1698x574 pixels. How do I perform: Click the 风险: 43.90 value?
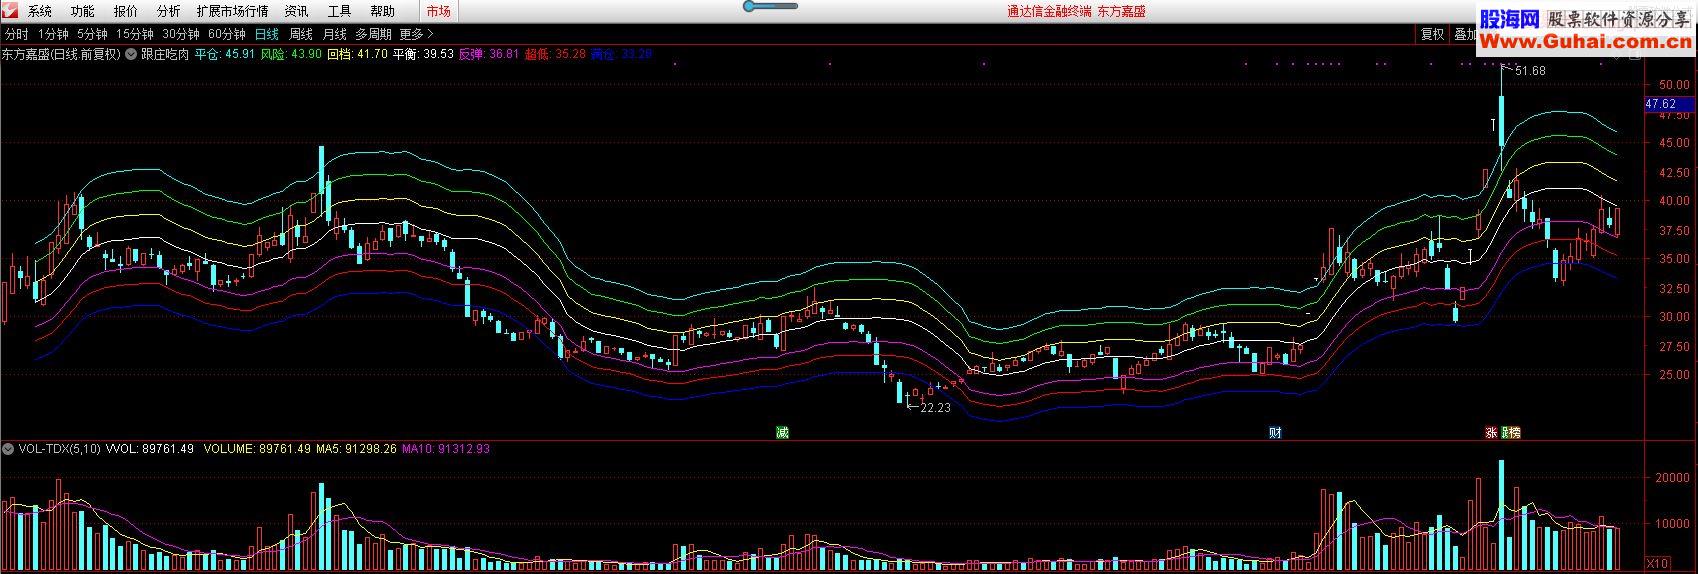point(291,54)
